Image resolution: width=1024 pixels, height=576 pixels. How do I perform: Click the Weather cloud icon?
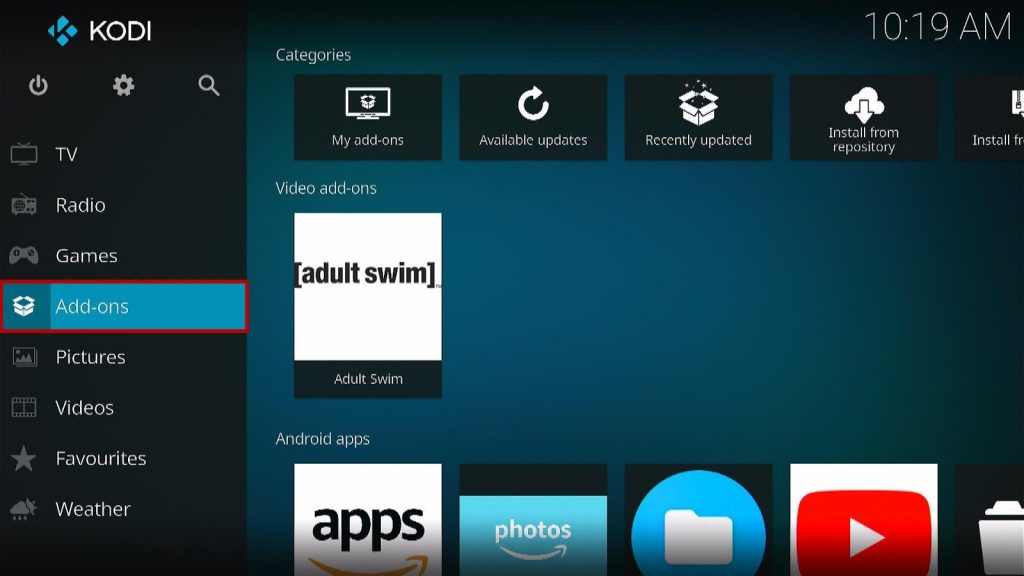24,509
